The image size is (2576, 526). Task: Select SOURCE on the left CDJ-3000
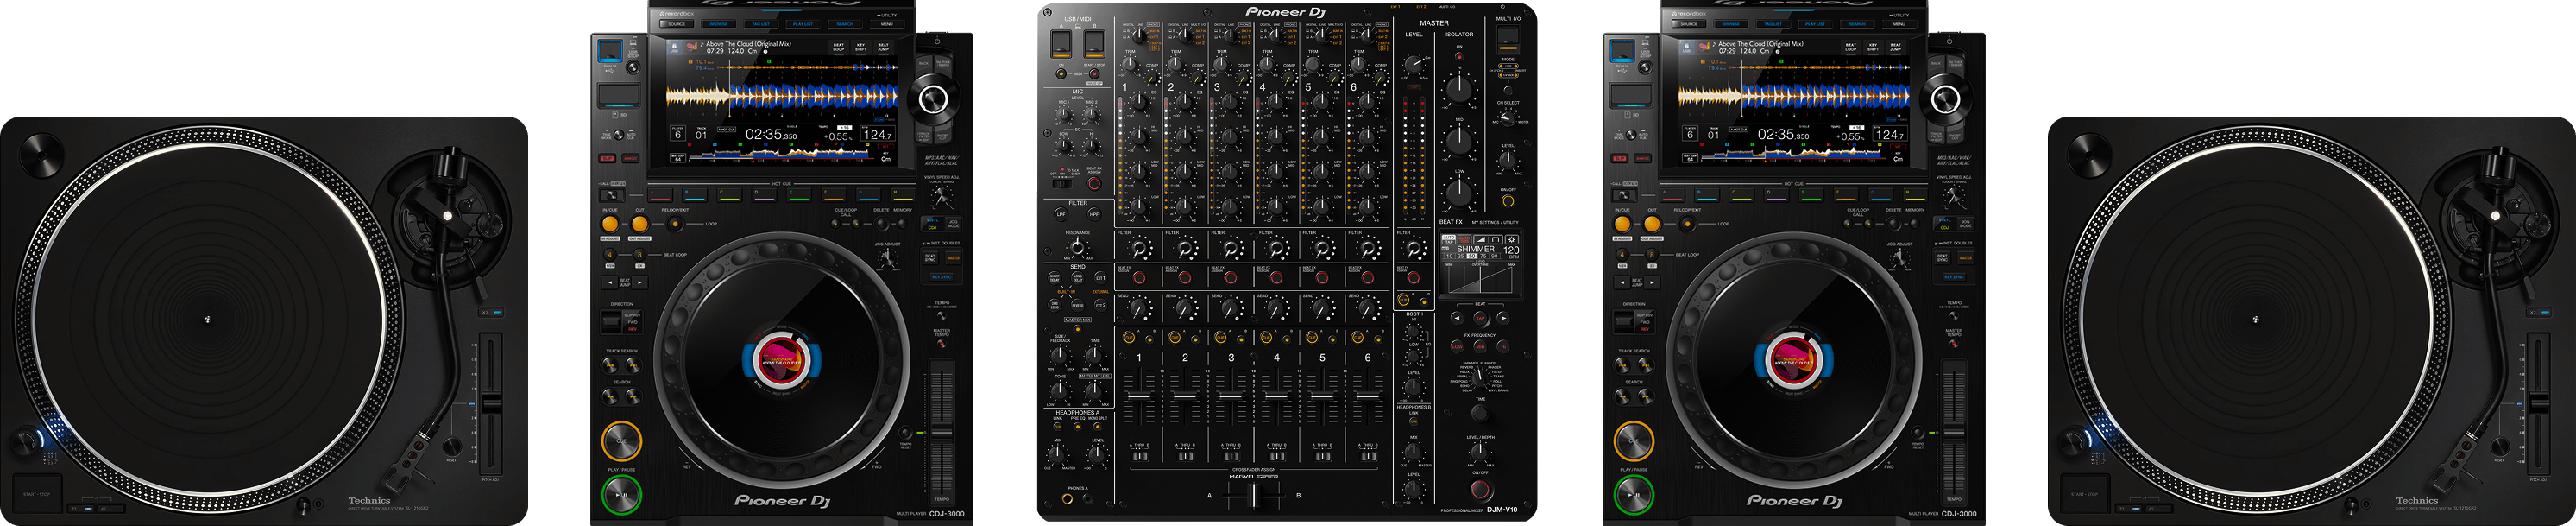pos(677,24)
